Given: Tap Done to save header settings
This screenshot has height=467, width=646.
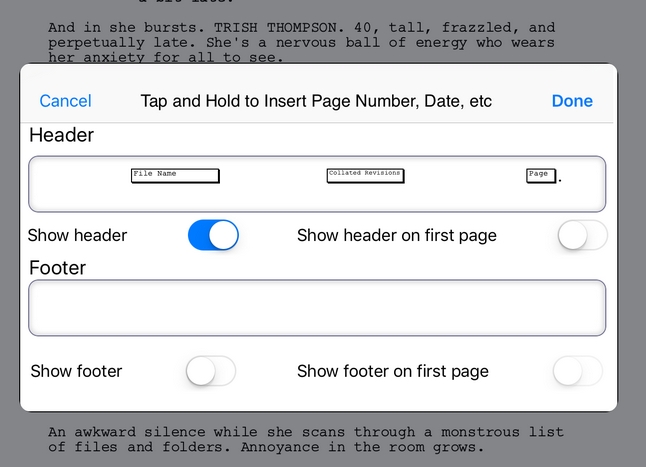Looking at the screenshot, I should coord(572,101).
